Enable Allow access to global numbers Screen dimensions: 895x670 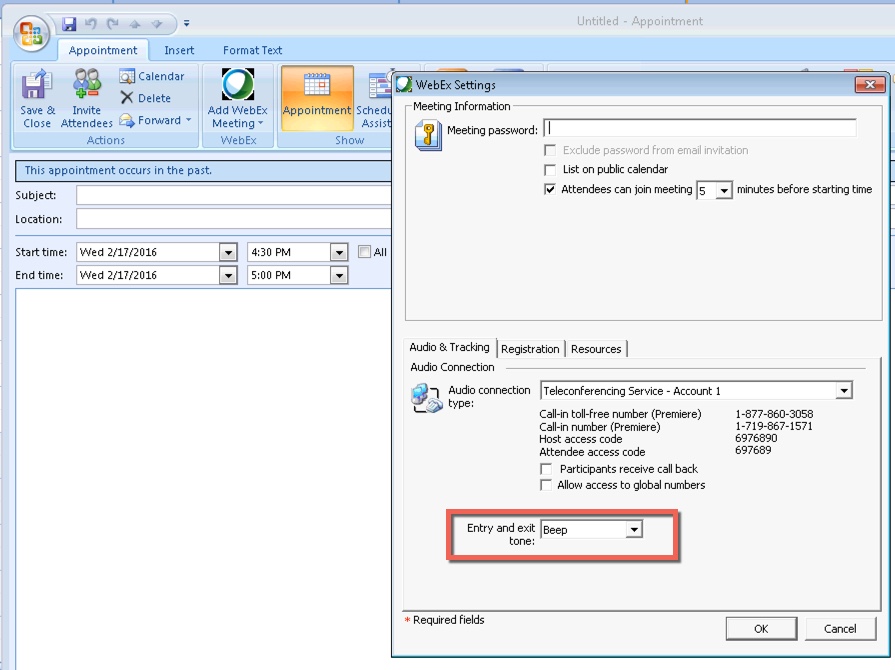(x=546, y=485)
